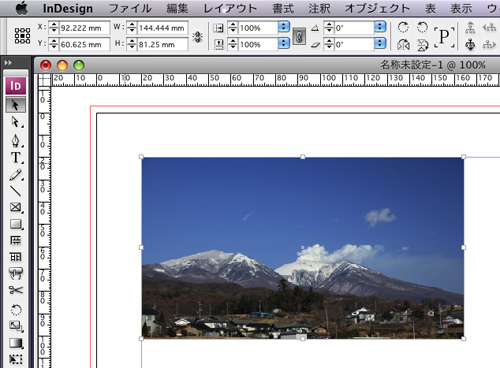Click the bottom-left handle of image frame

141,339
